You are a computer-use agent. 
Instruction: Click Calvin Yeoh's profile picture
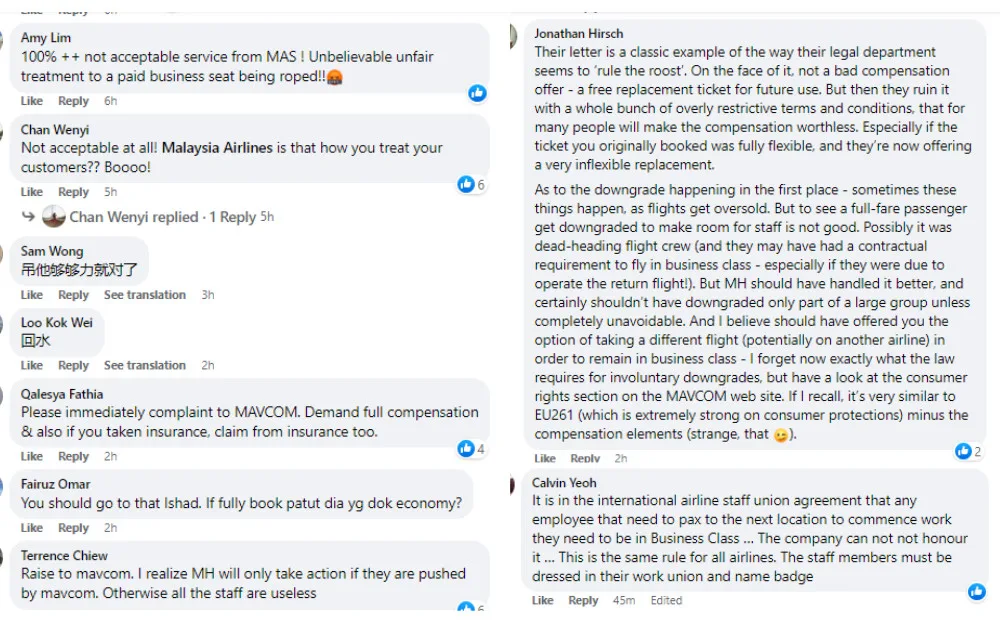coord(512,485)
